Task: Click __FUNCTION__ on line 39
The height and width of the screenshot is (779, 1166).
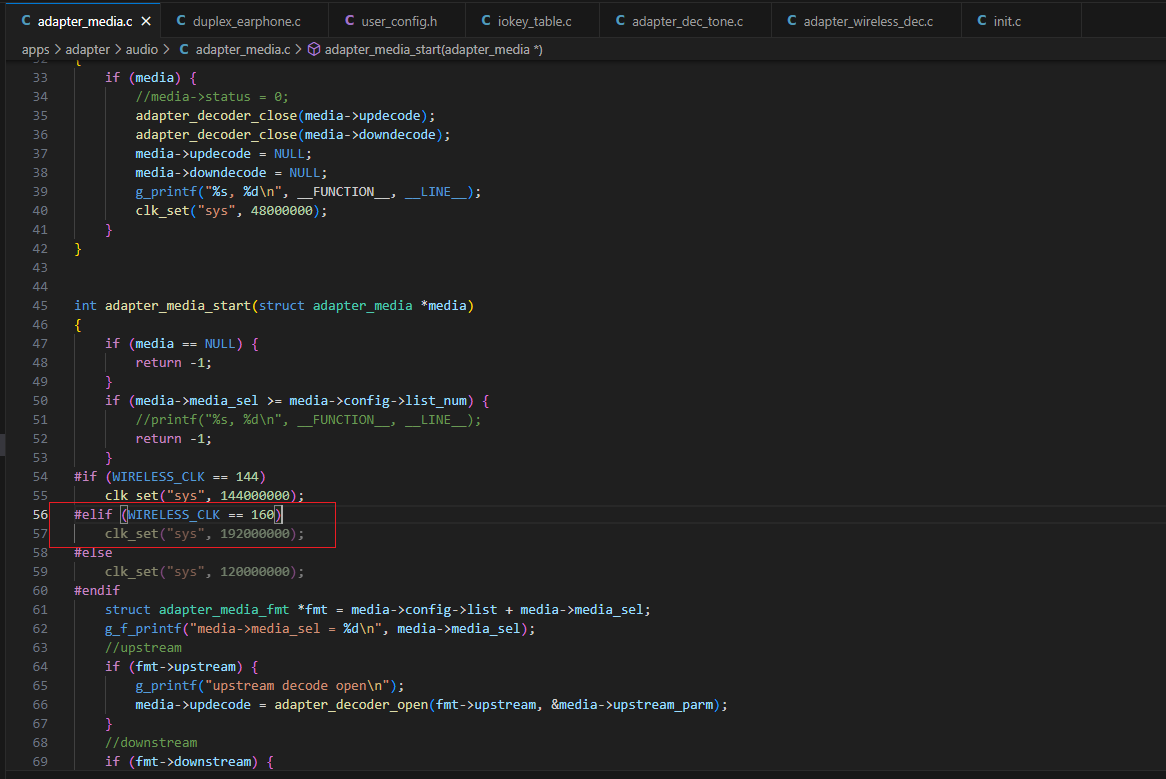Action: click(344, 192)
